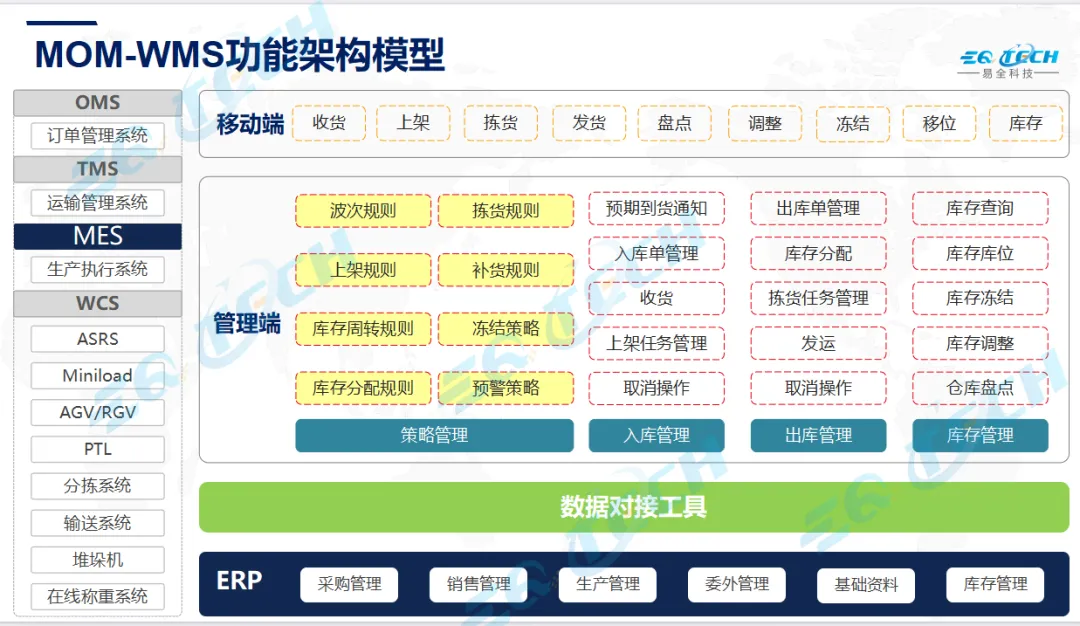Toggle 取消操作 under 出库单管理
This screenshot has height=626, width=1080.
tap(818, 388)
